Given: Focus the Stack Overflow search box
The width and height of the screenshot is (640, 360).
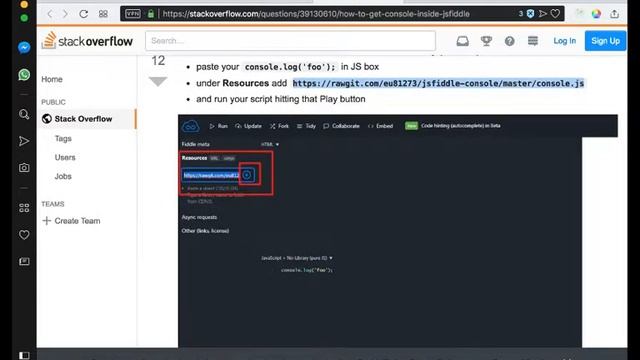Looking at the screenshot, I should click(x=290, y=41).
